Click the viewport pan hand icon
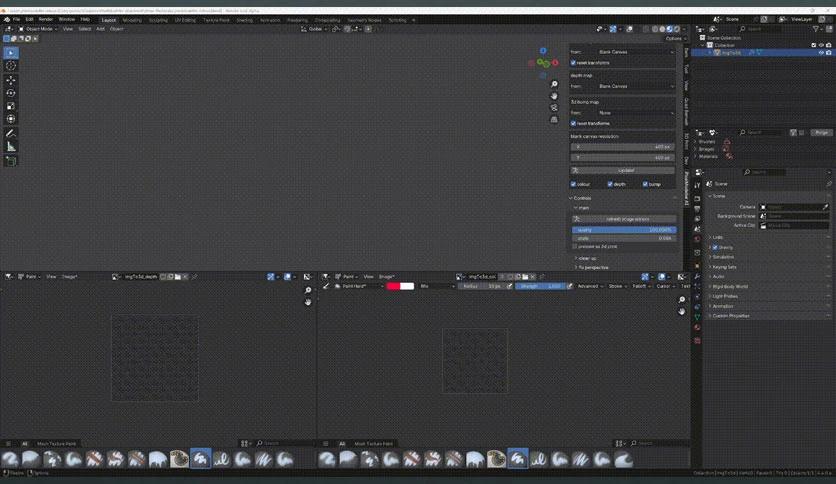 (x=554, y=96)
